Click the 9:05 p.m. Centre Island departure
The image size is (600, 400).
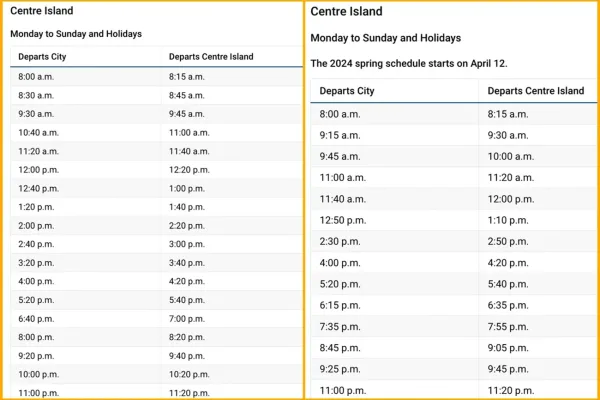point(508,348)
